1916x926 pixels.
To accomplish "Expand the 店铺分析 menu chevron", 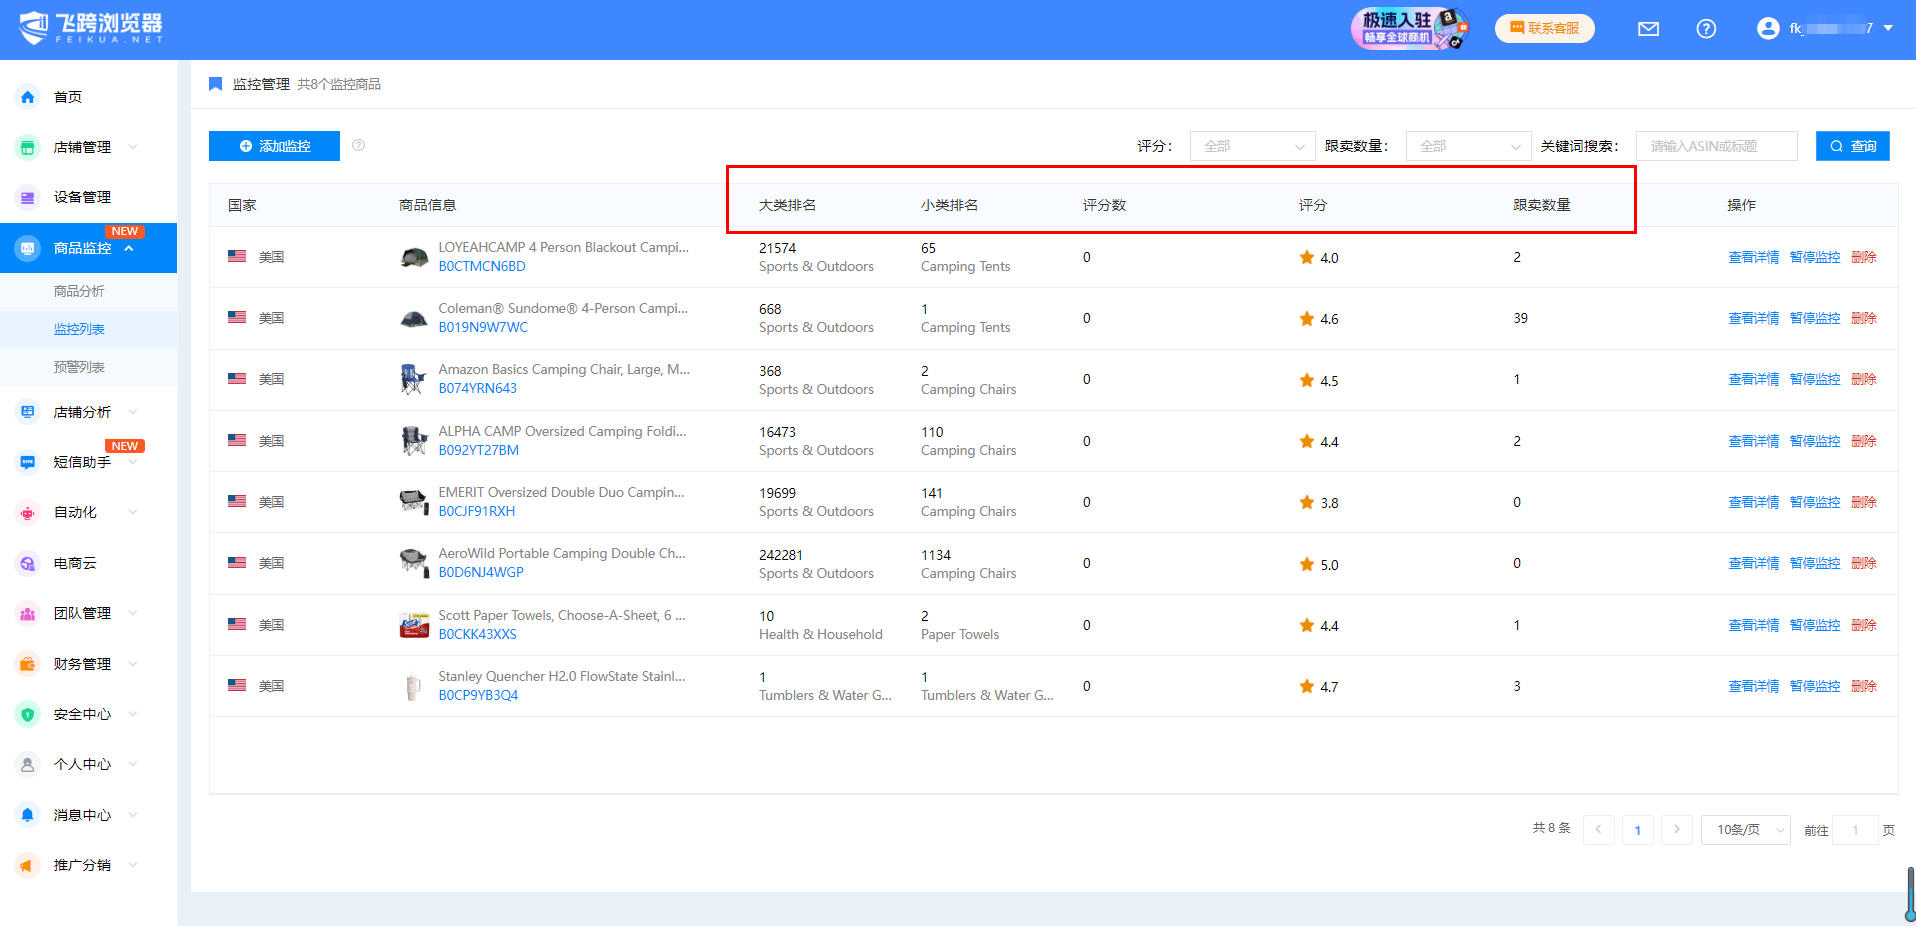I will (133, 412).
